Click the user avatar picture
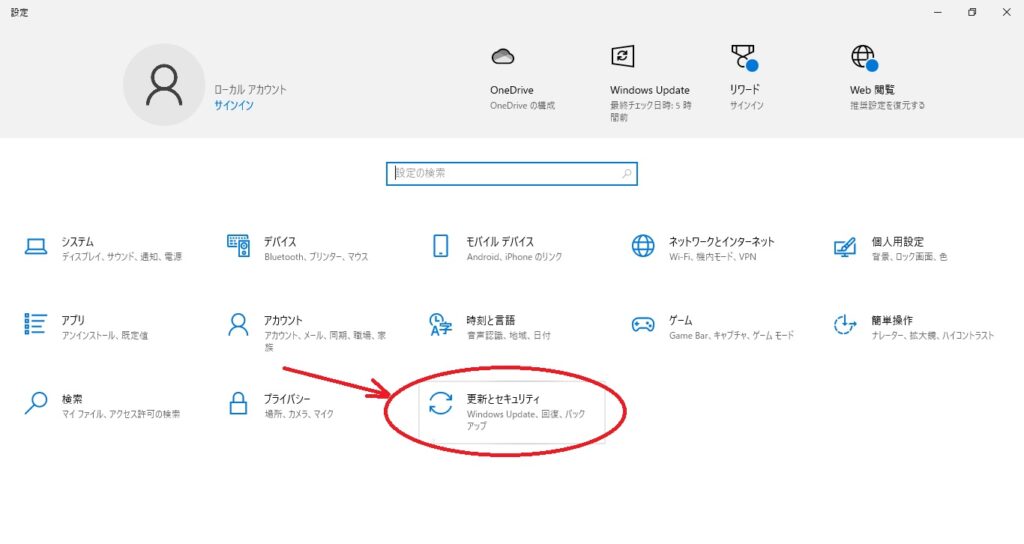Image resolution: width=1024 pixels, height=544 pixels. coord(164,85)
